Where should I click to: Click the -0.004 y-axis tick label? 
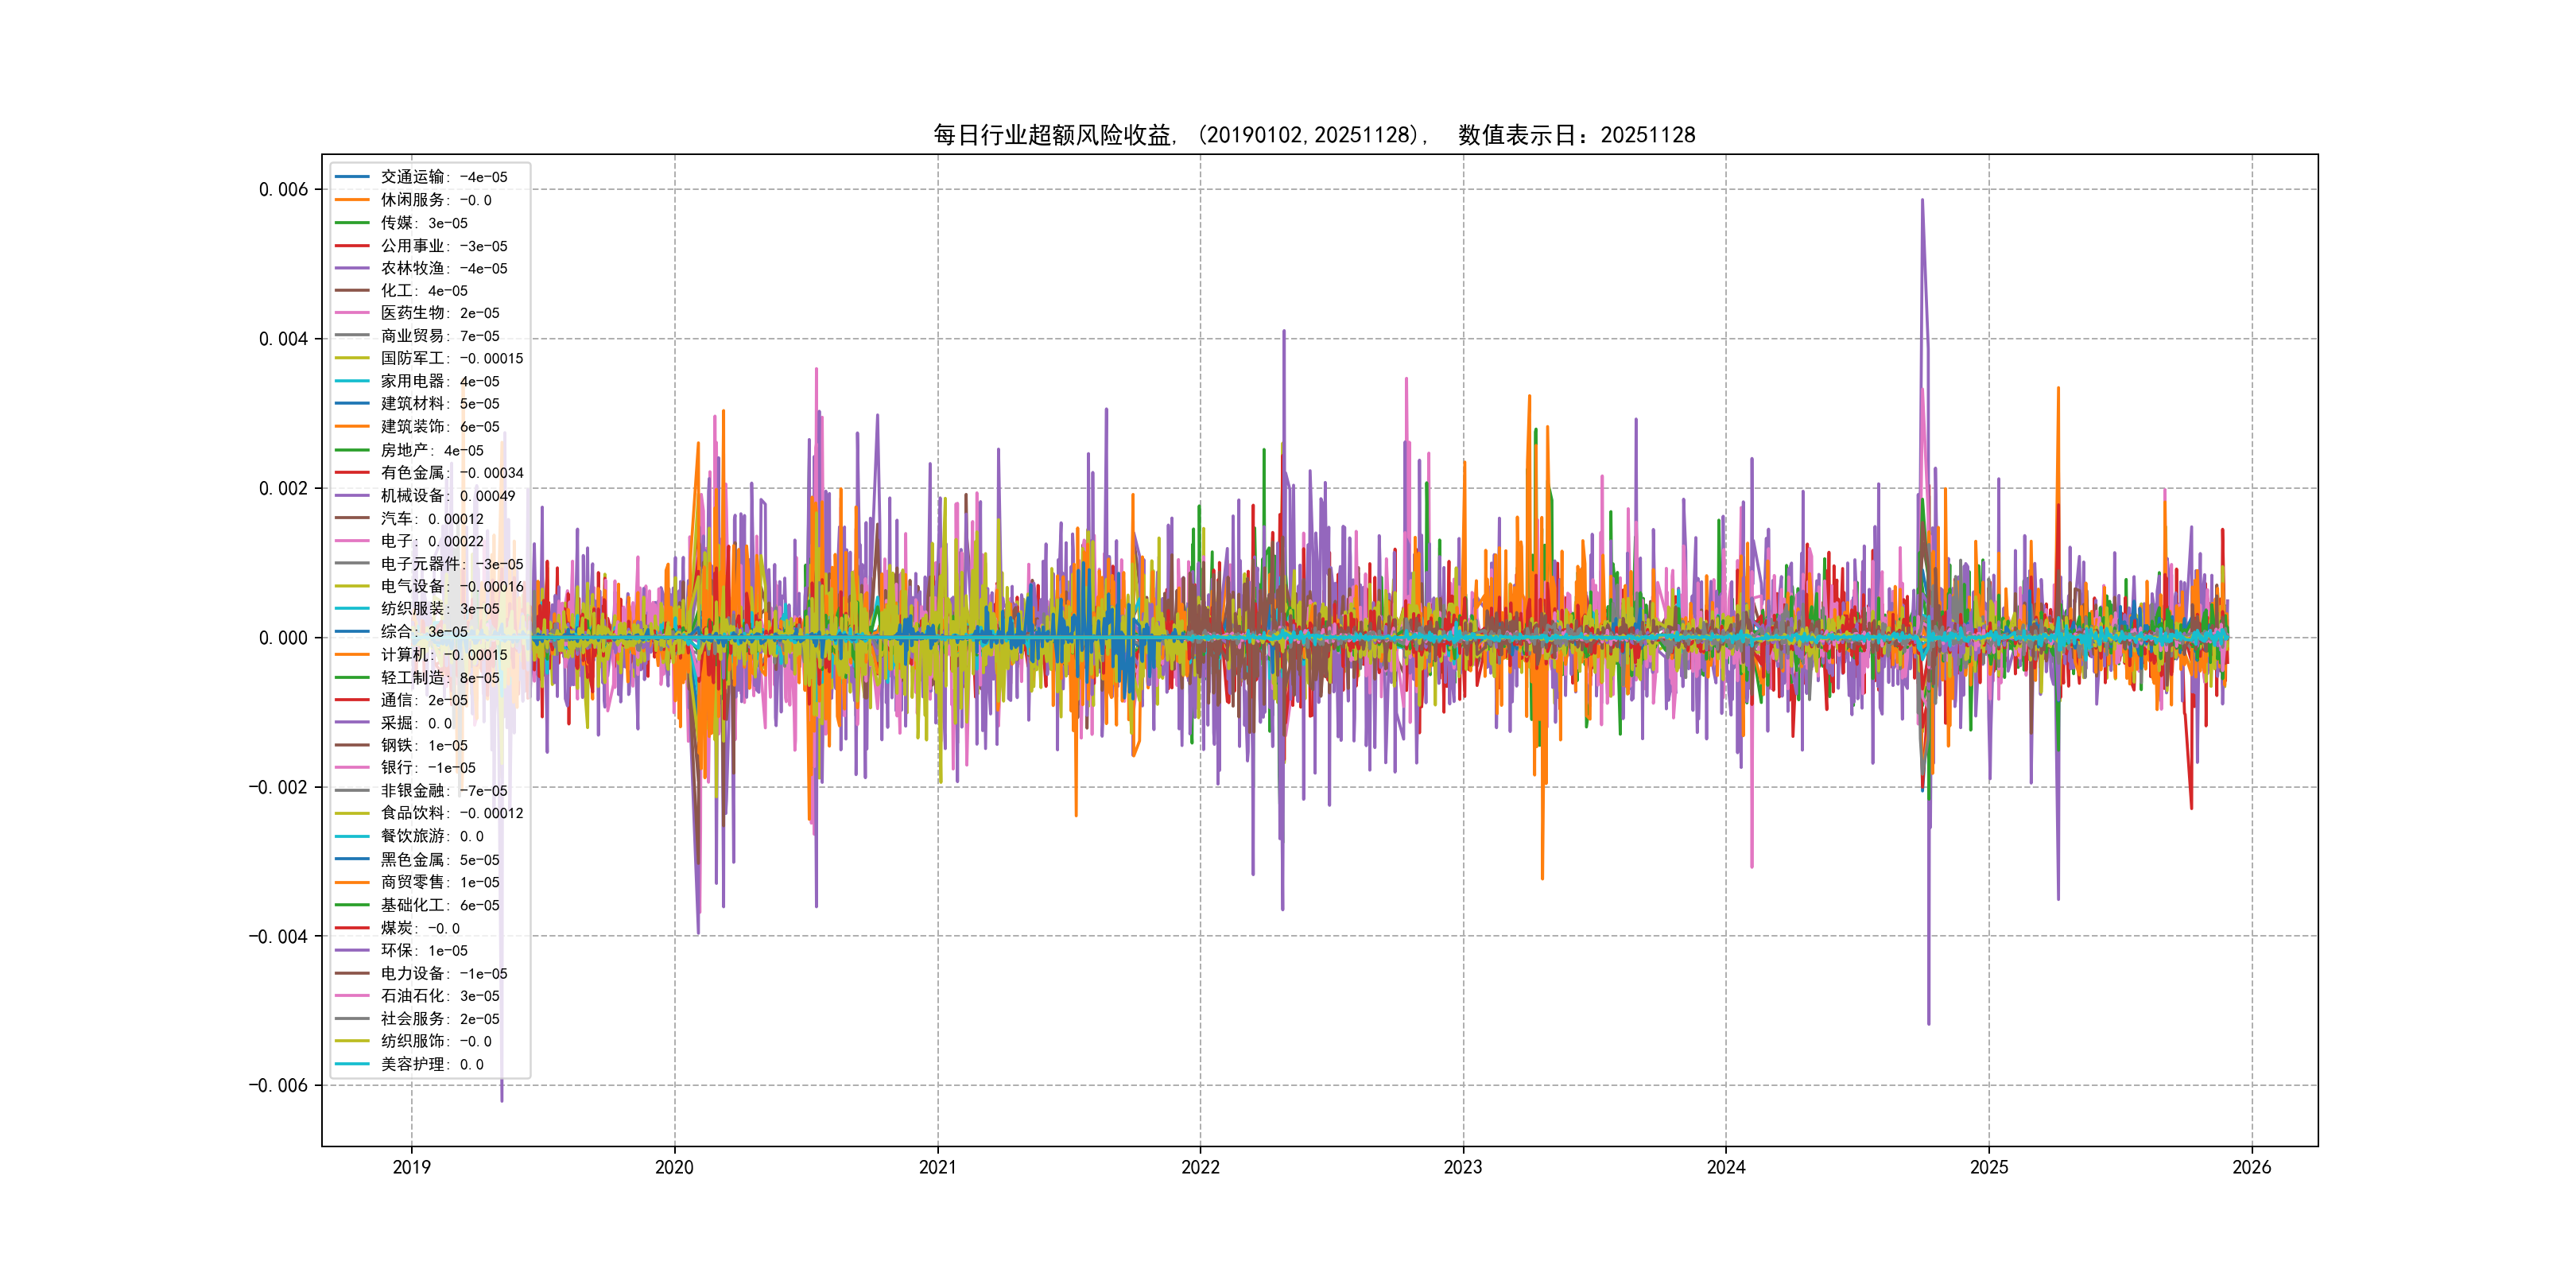pyautogui.click(x=278, y=937)
